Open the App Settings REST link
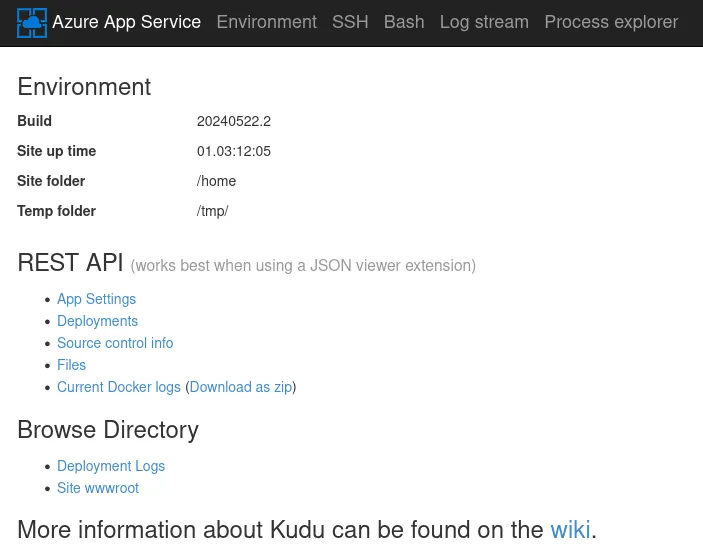 96,299
